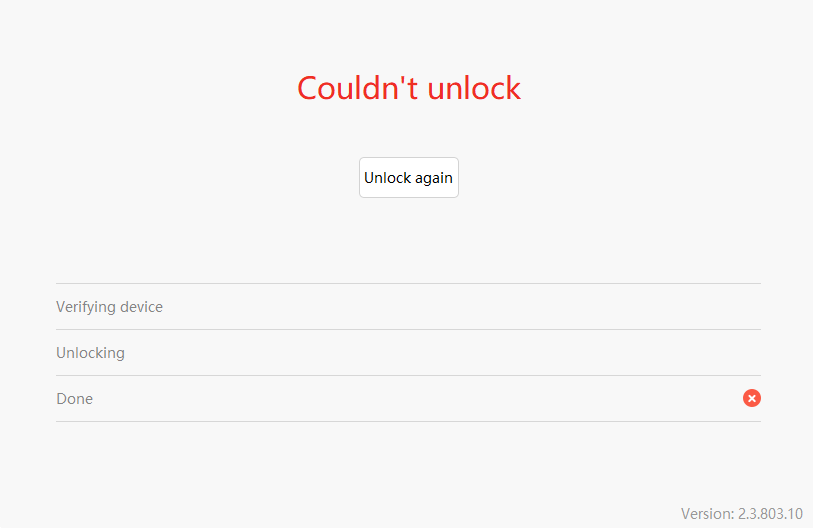Click the Couldn't unlock heading

[409, 88]
